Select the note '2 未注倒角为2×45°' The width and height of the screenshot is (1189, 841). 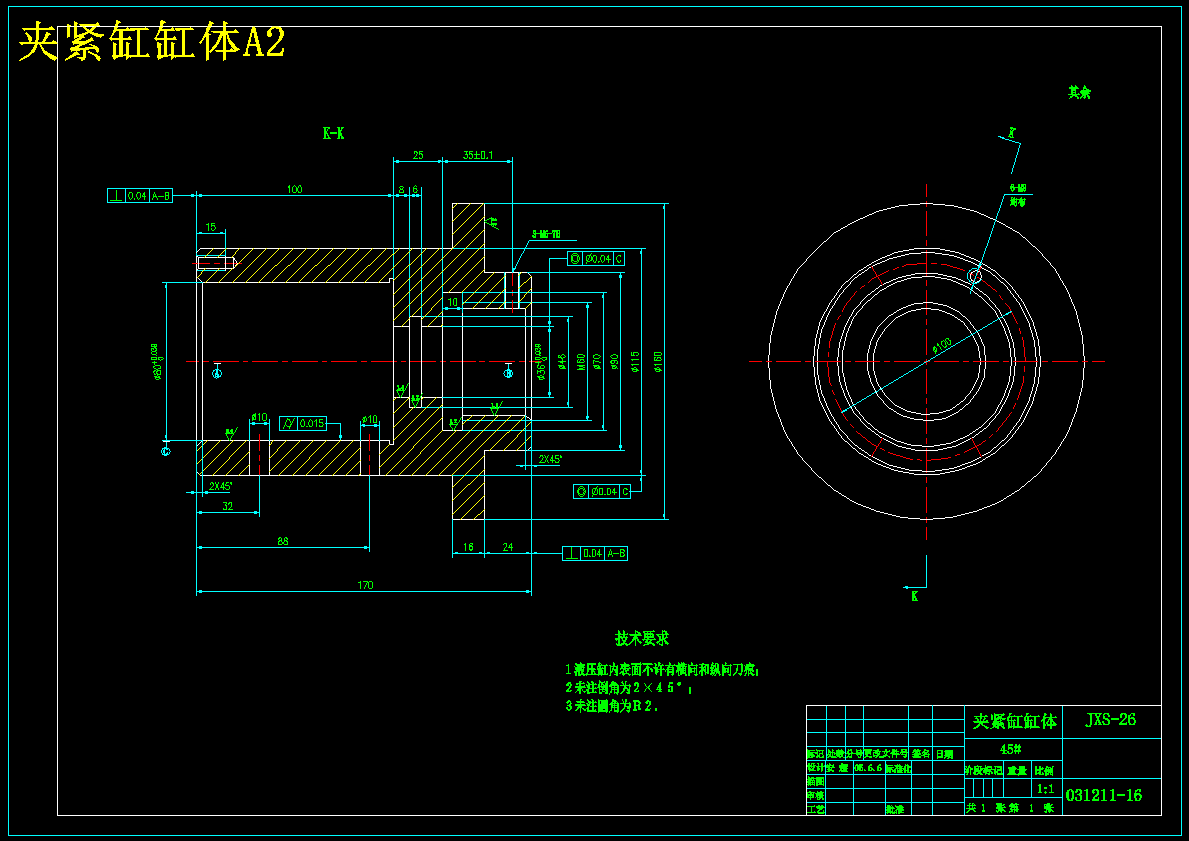(629, 689)
